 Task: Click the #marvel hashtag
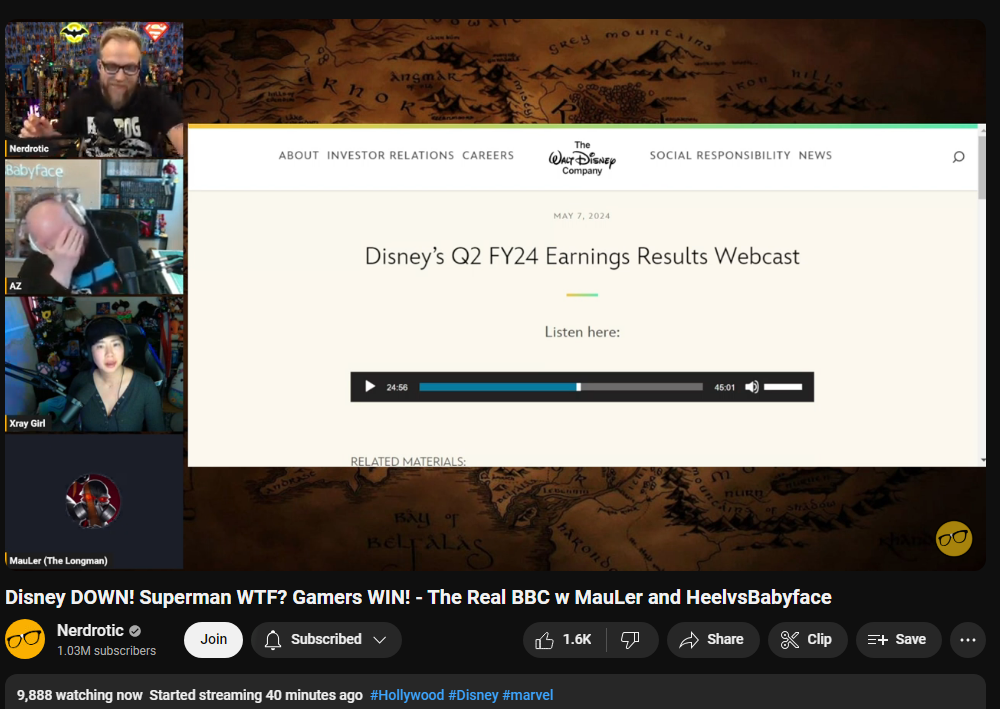[x=527, y=695]
